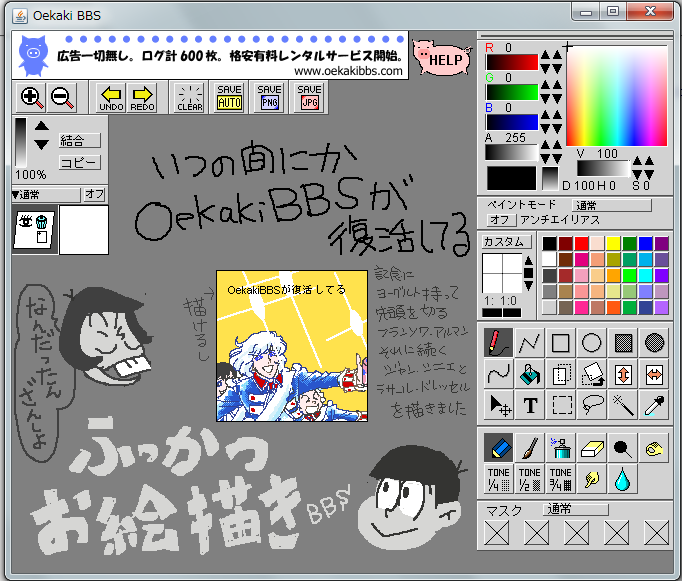Click the SAVE AUTO icon
682x581 pixels.
pyautogui.click(x=229, y=97)
